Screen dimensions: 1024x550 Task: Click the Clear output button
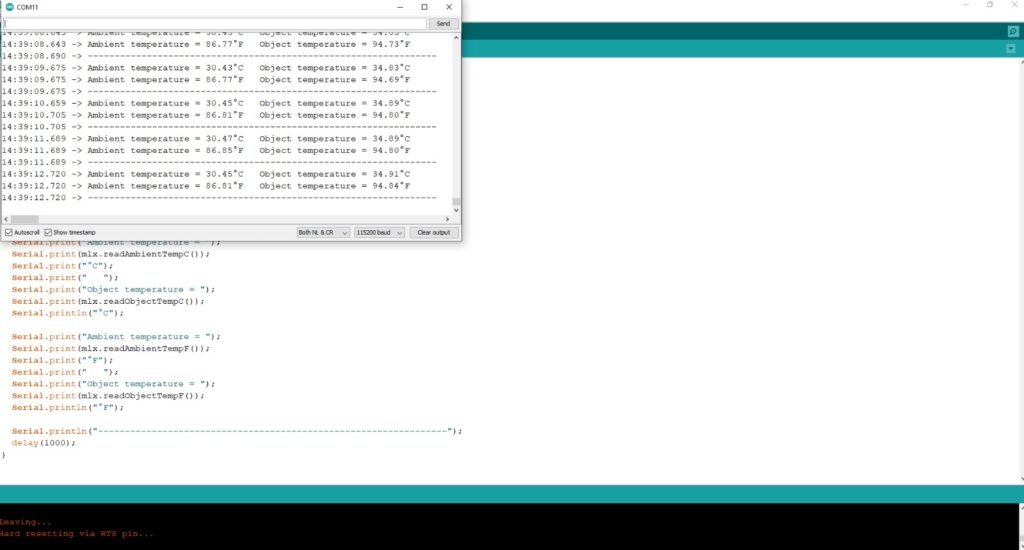click(x=433, y=232)
